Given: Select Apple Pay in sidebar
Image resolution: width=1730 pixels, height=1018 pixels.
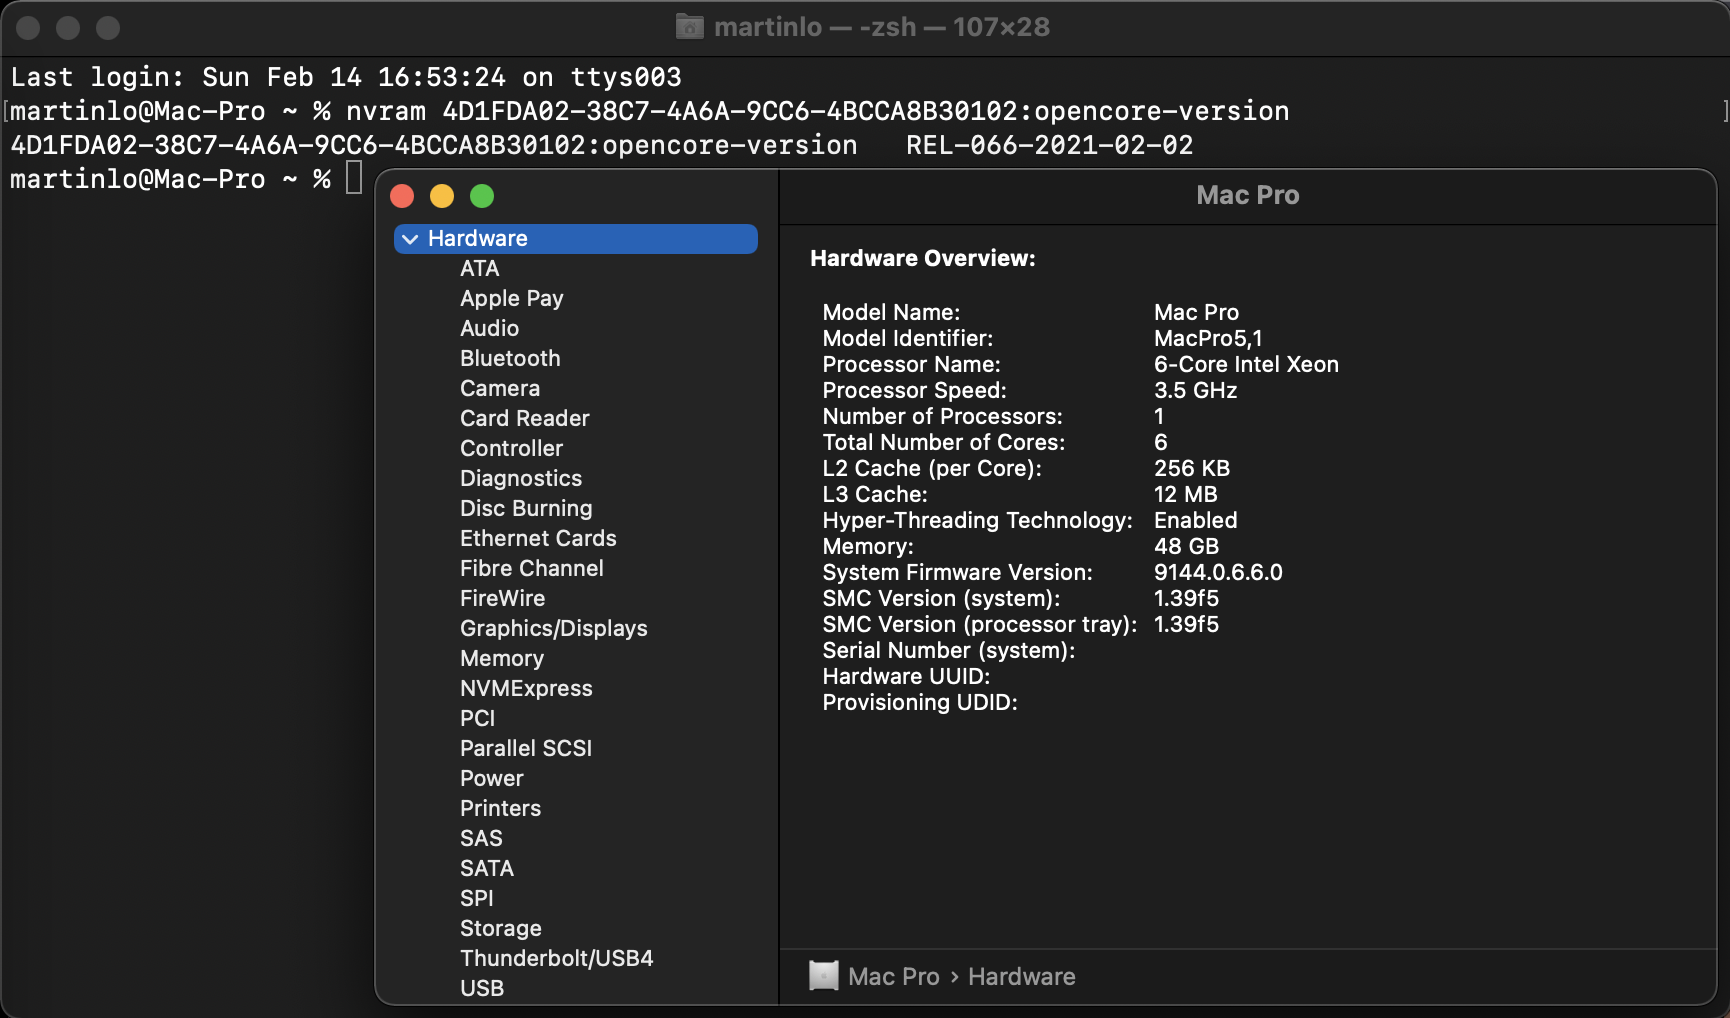Looking at the screenshot, I should pyautogui.click(x=511, y=299).
